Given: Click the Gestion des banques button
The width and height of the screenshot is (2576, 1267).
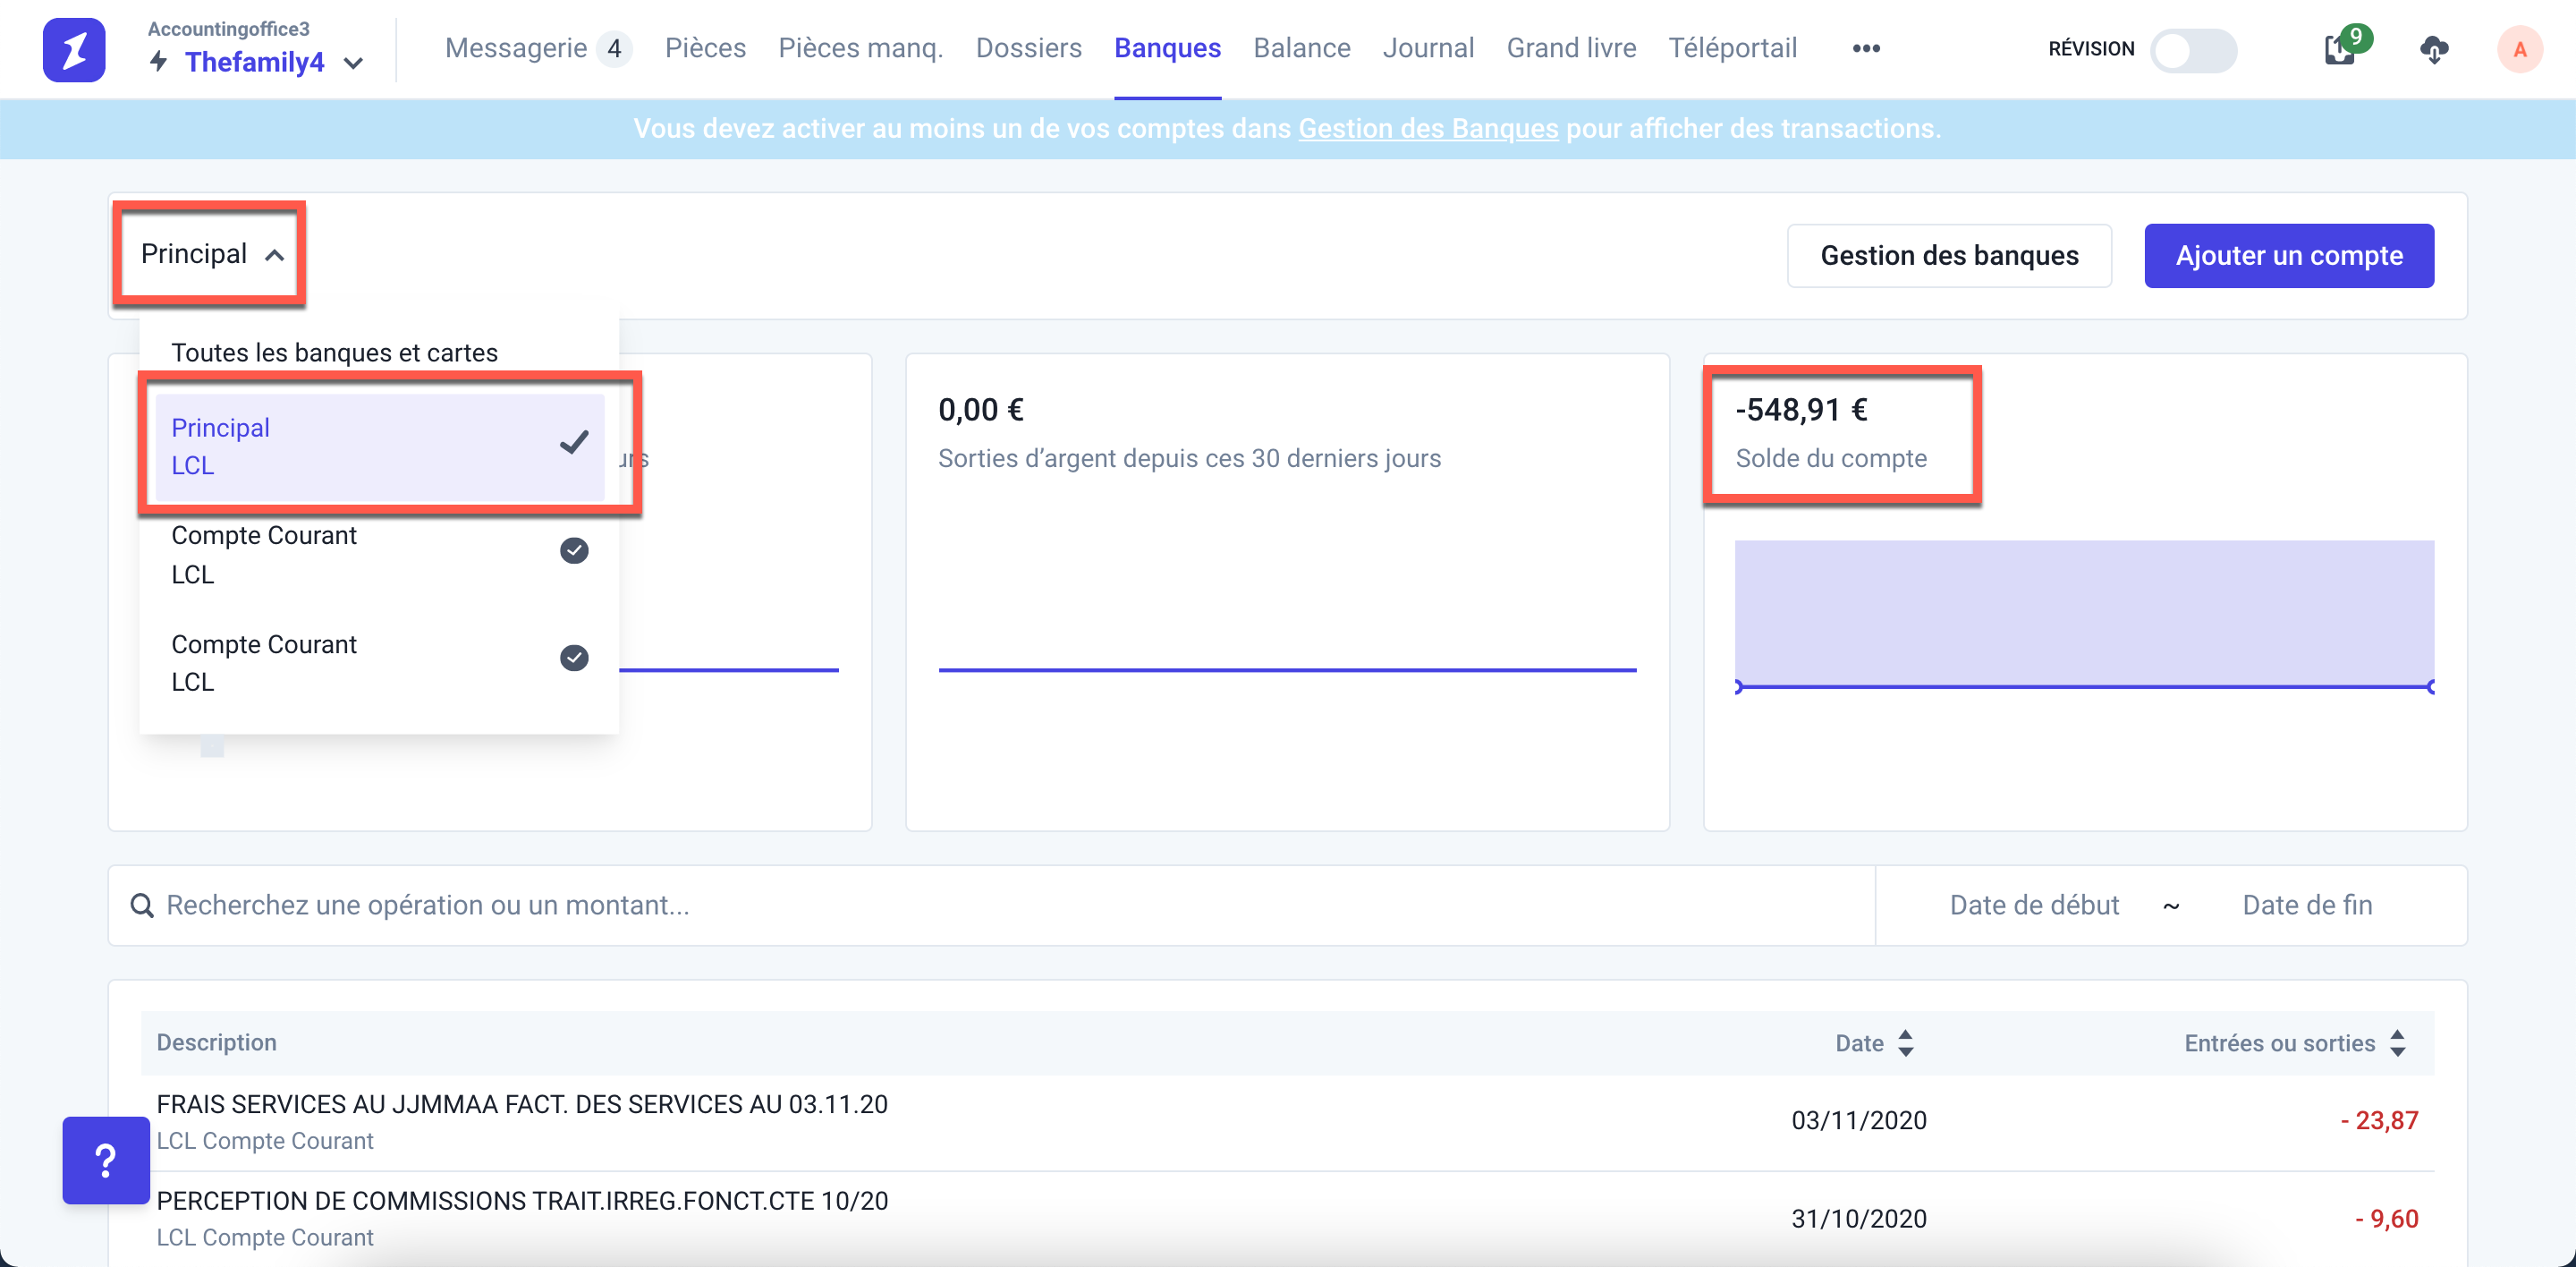Looking at the screenshot, I should coord(1948,255).
